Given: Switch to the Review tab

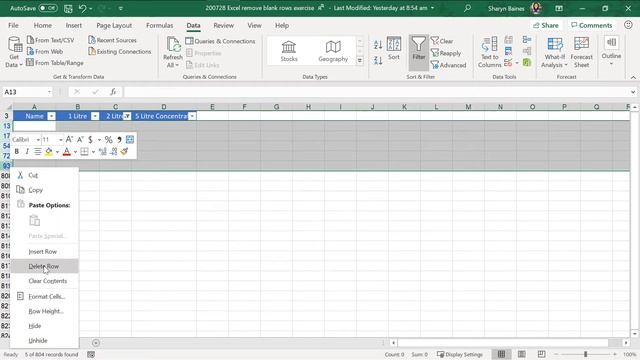Looking at the screenshot, I should click(223, 25).
